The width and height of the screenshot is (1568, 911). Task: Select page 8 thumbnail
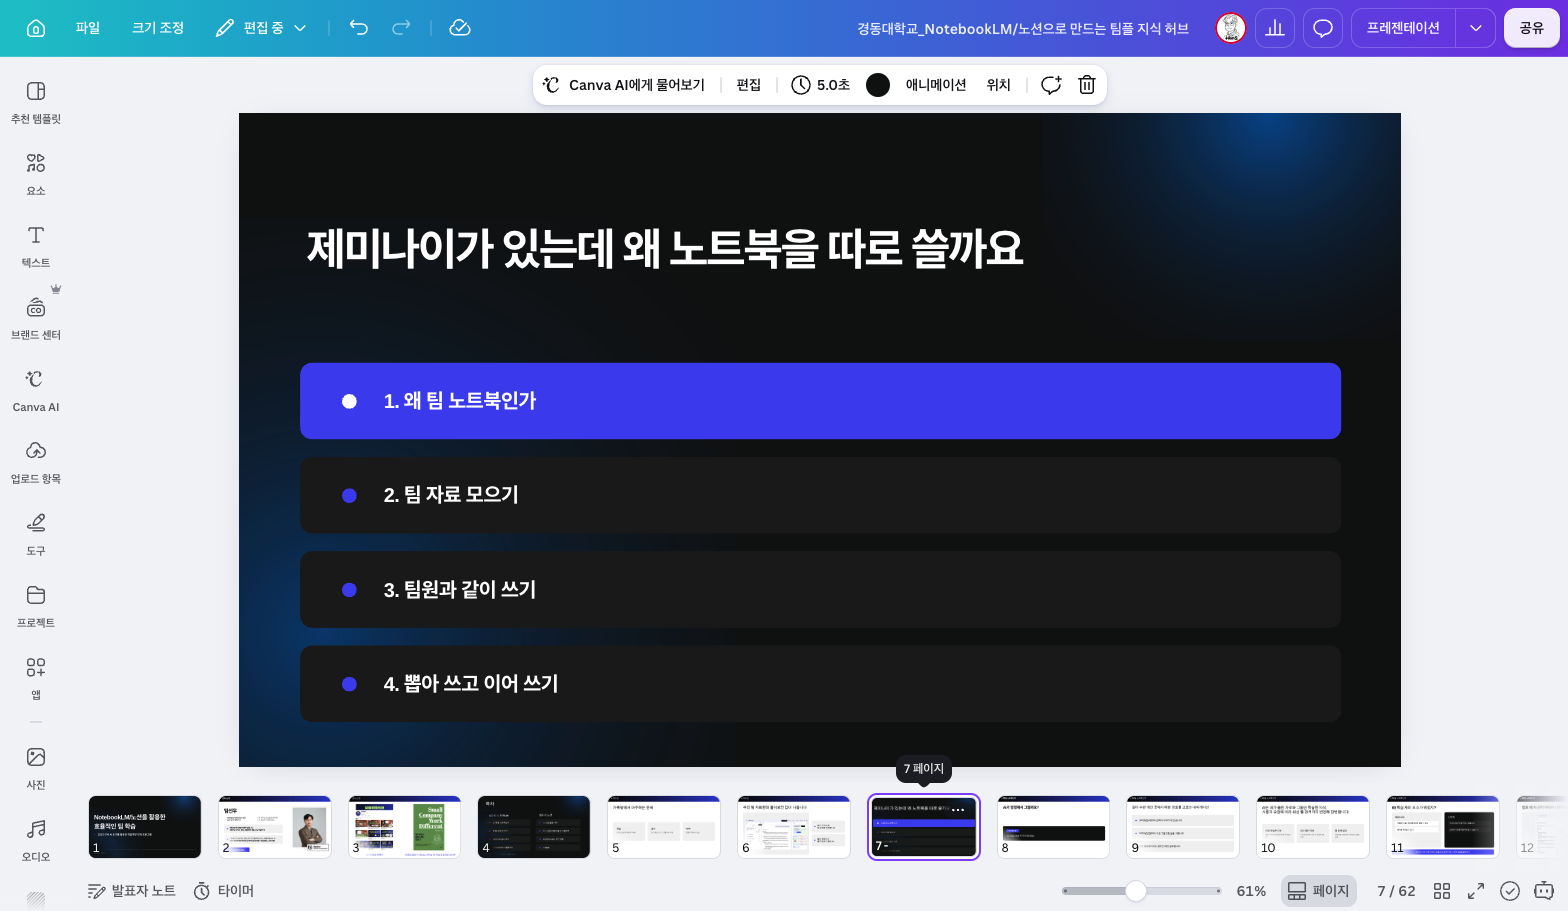tap(1054, 827)
